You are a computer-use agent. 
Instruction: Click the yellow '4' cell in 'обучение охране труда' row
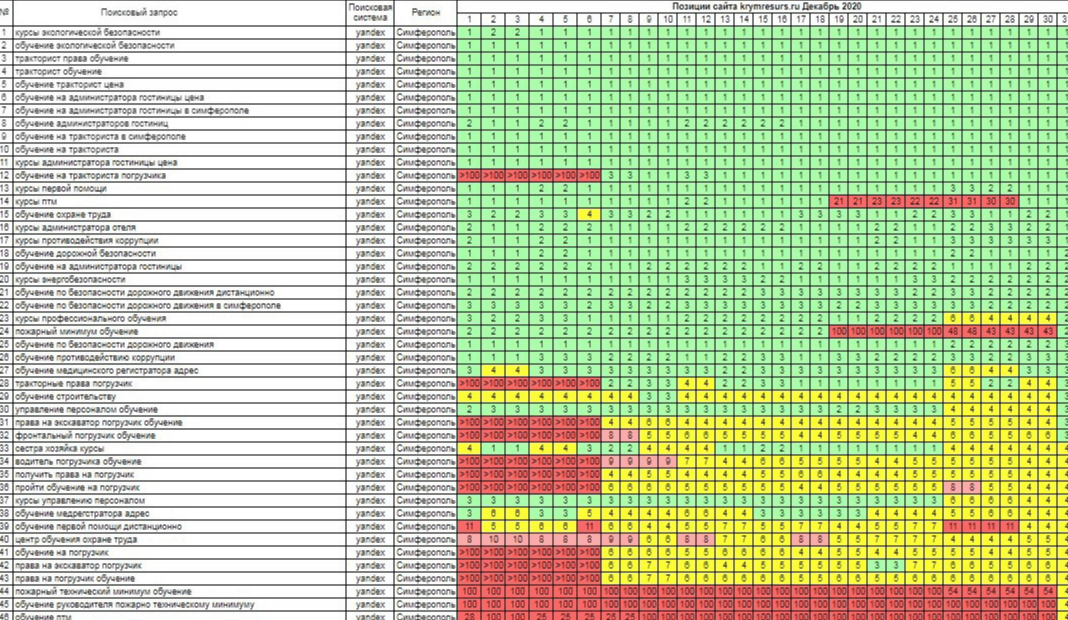tap(589, 214)
